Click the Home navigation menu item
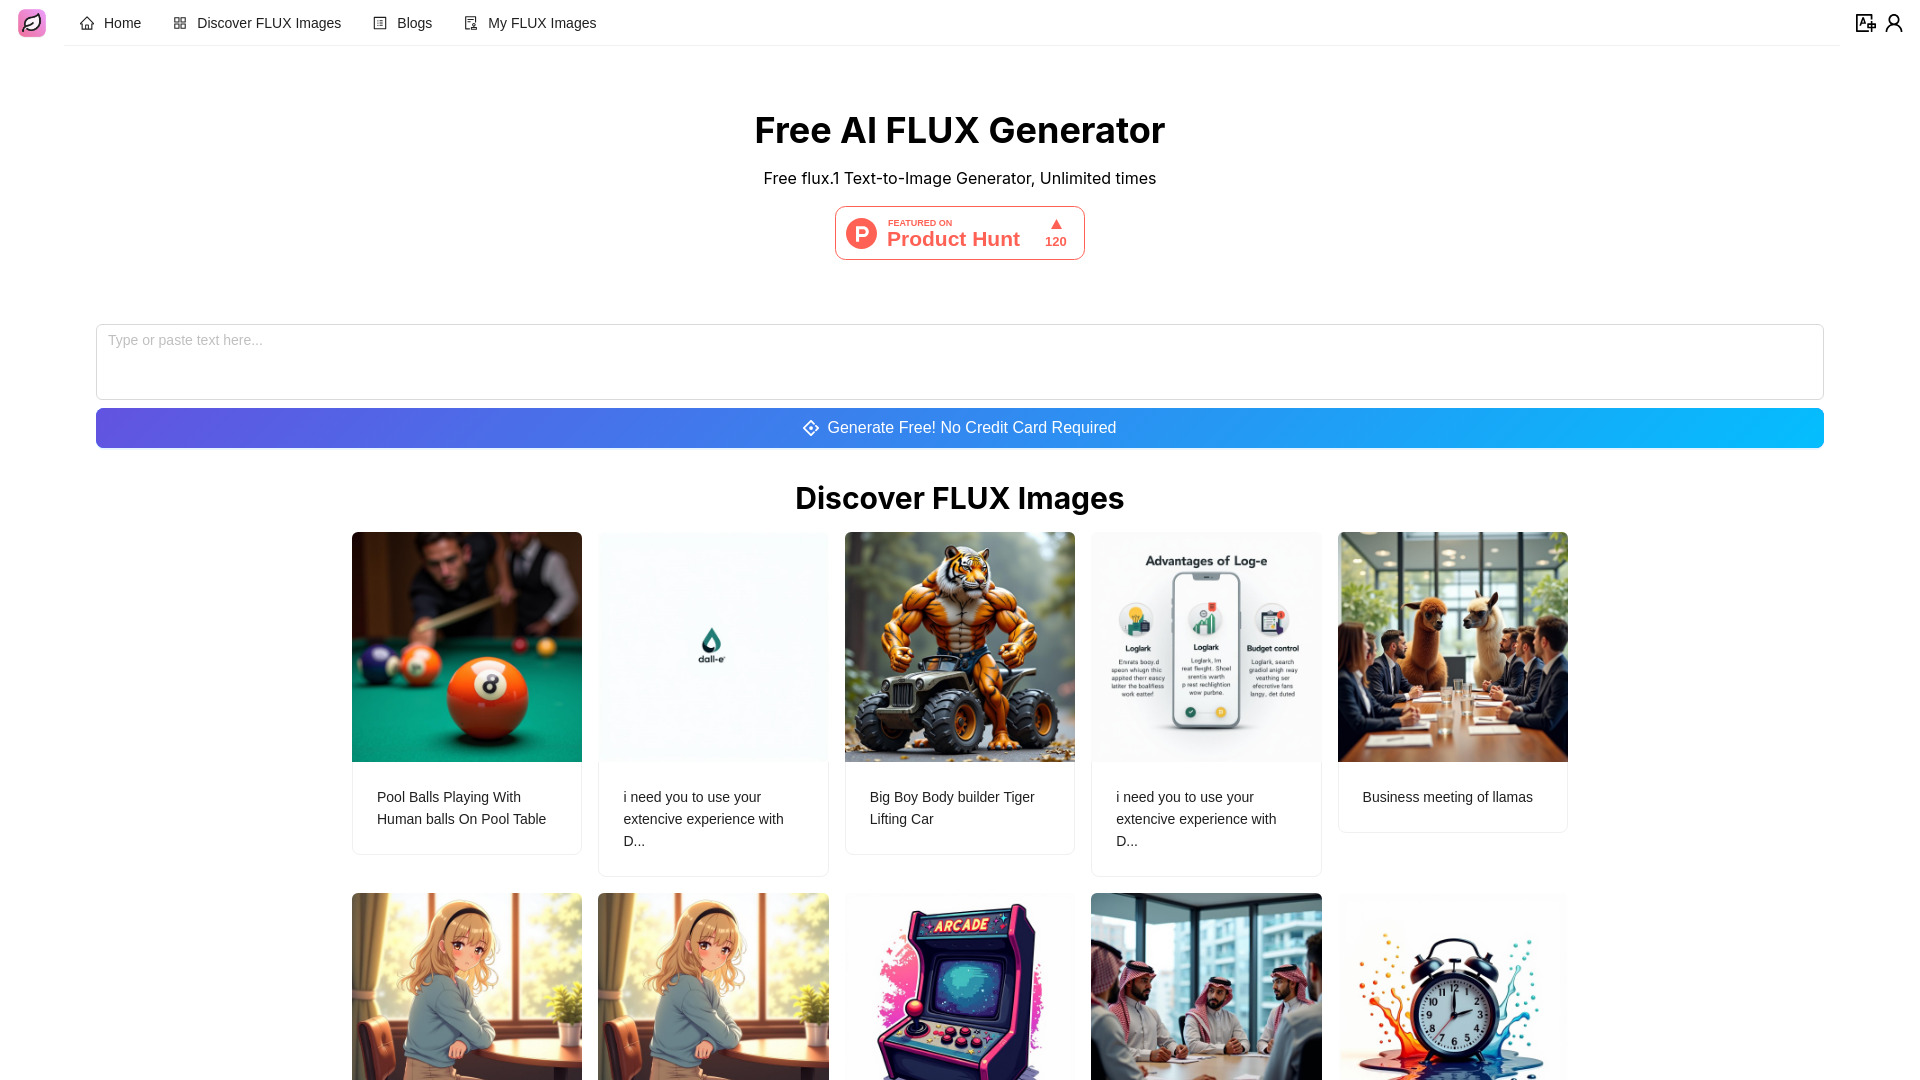 tap(109, 22)
